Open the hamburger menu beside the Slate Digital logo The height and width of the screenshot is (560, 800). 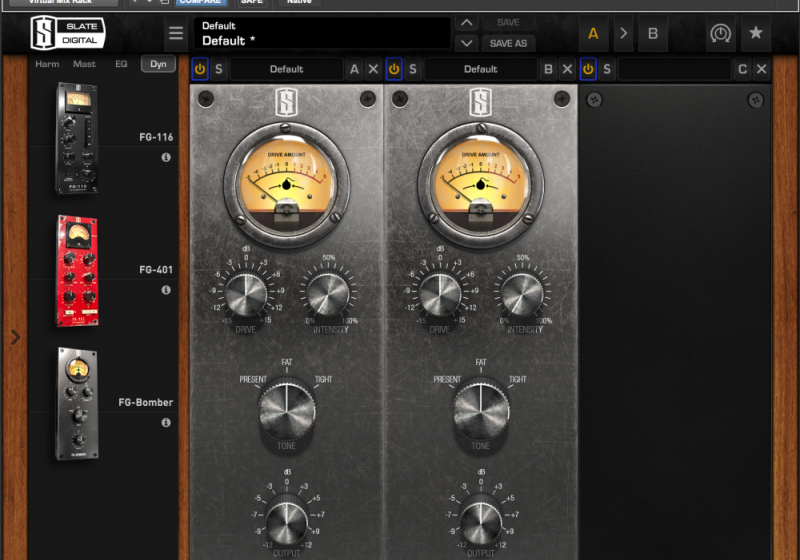tap(176, 34)
